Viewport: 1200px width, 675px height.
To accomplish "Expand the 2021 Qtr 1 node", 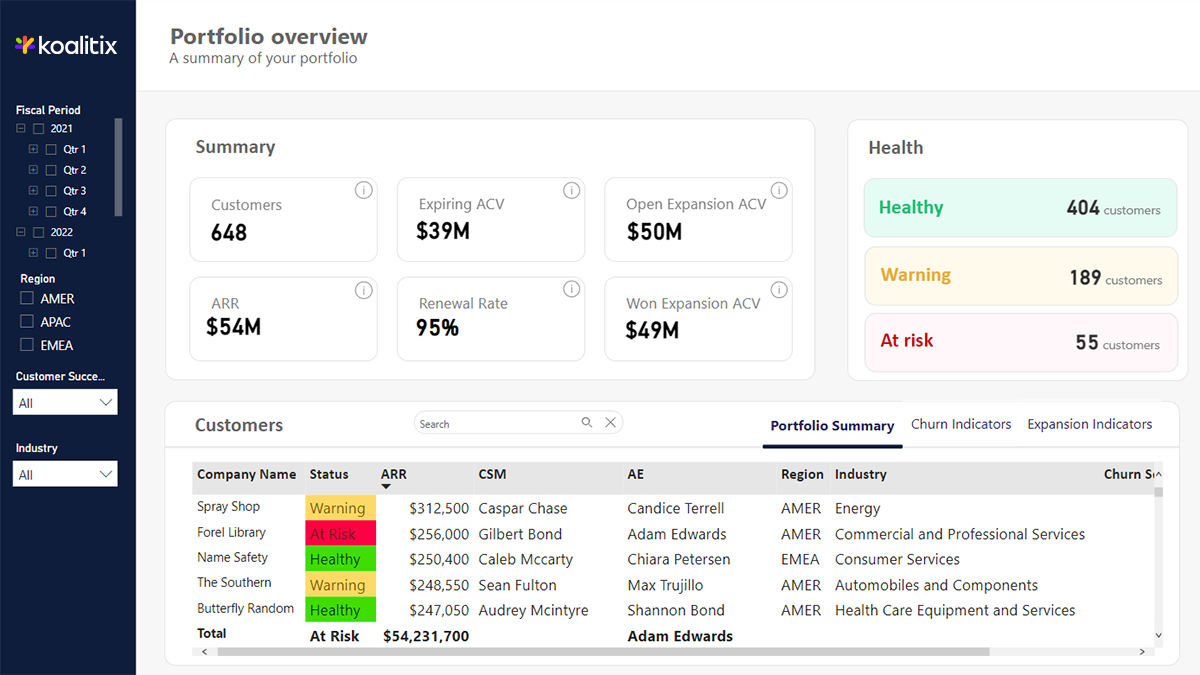I will coord(33,150).
